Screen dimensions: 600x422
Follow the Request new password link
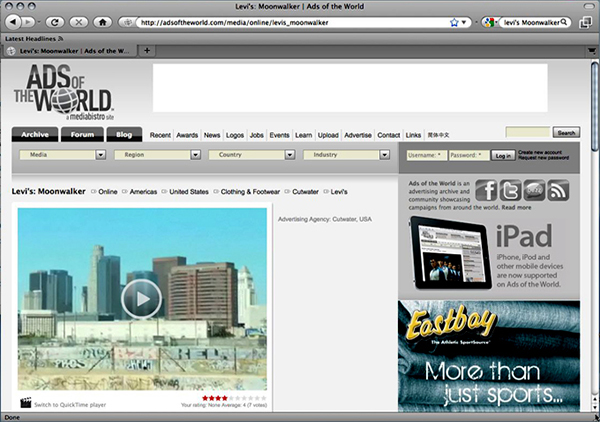(543, 158)
